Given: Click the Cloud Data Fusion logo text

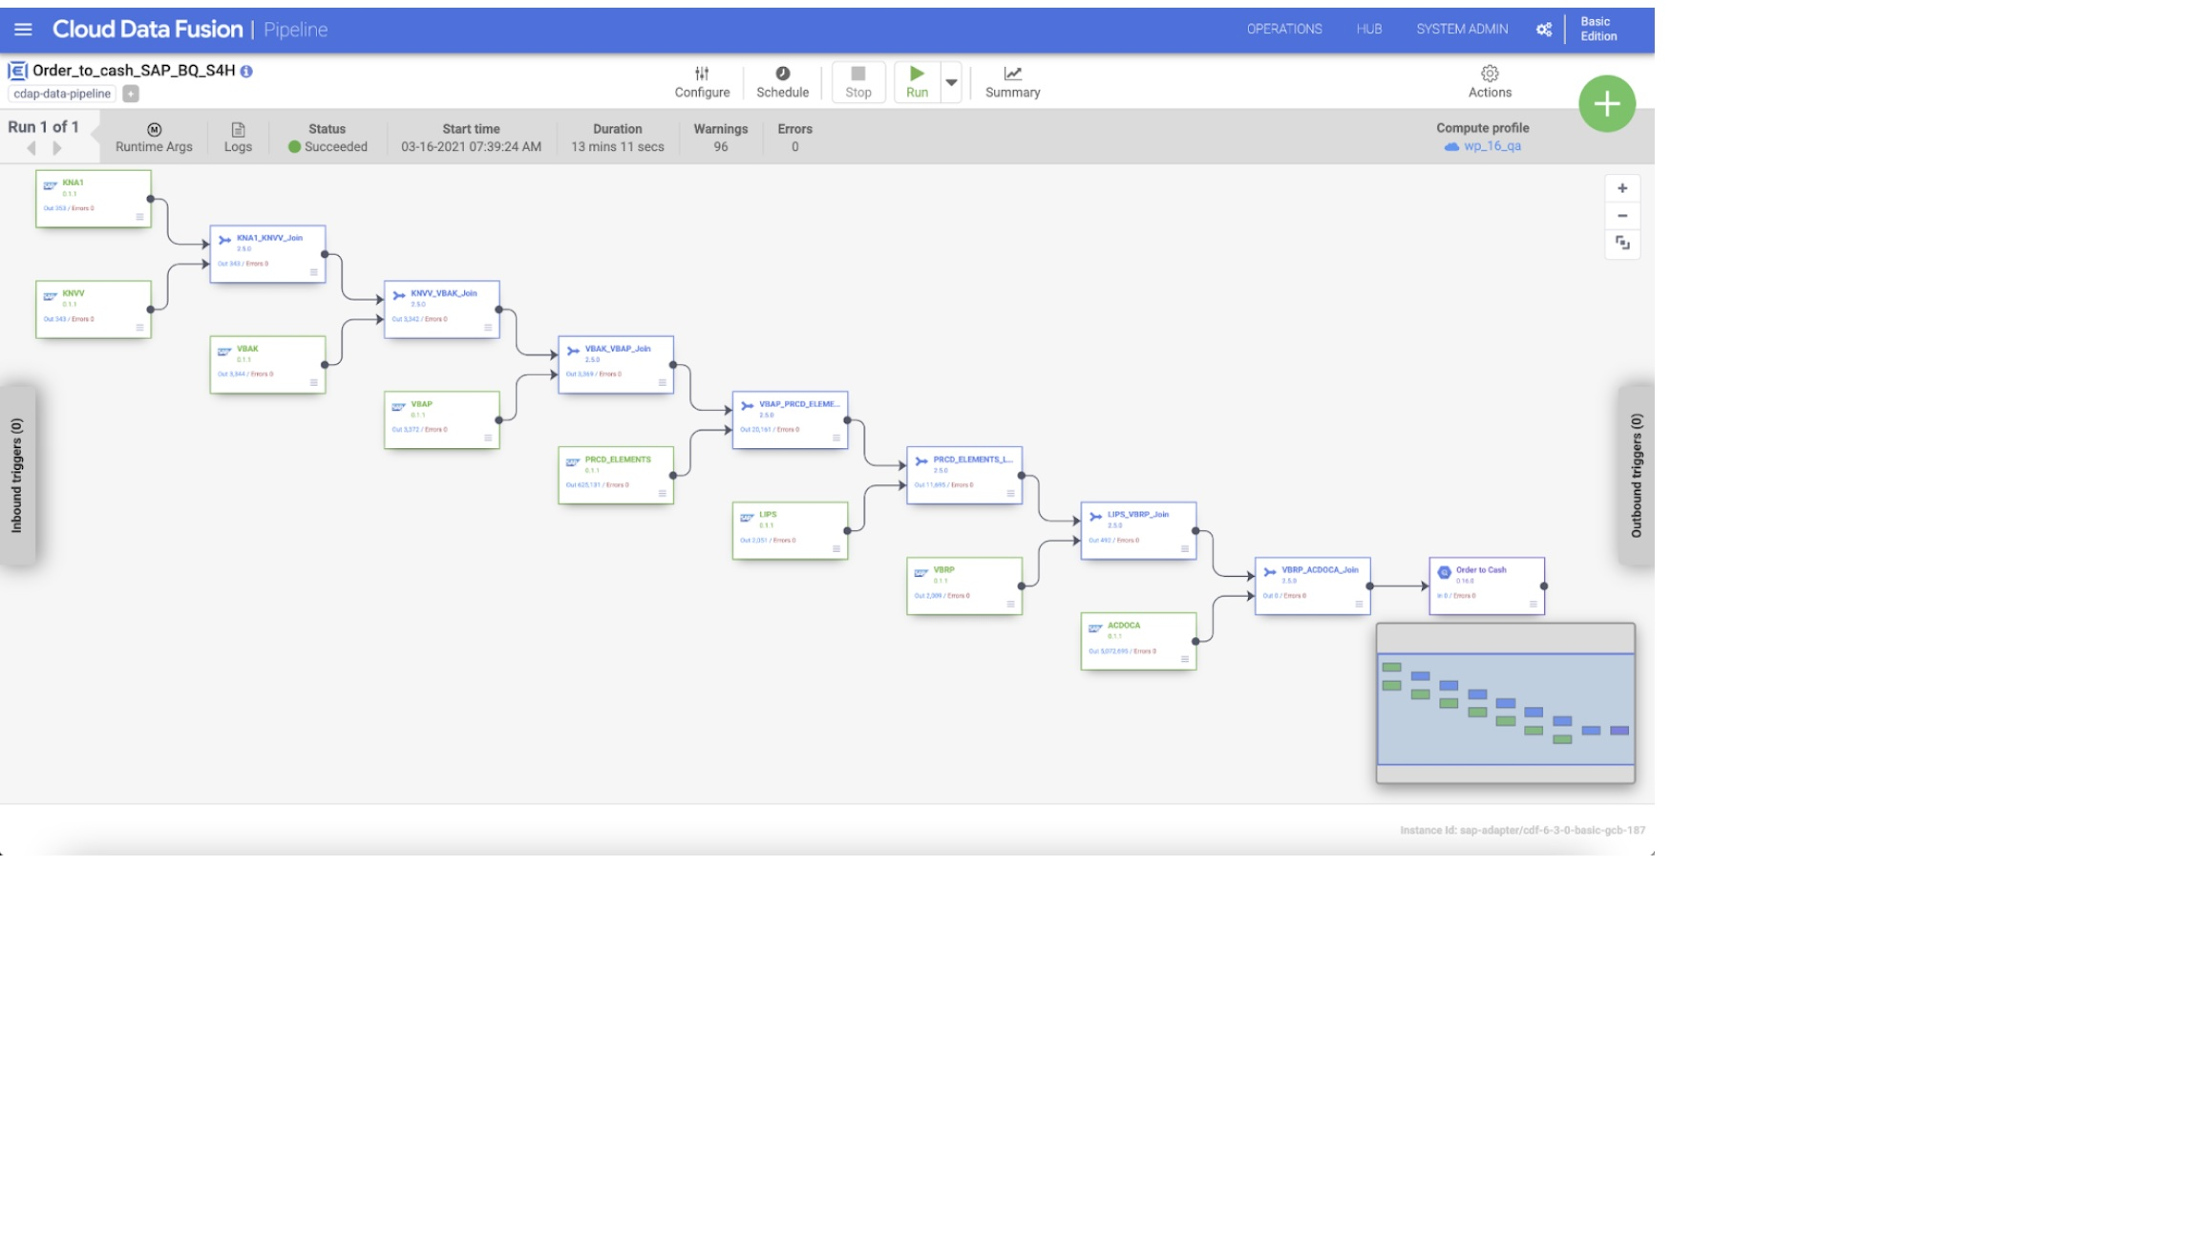Looking at the screenshot, I should pyautogui.click(x=147, y=30).
